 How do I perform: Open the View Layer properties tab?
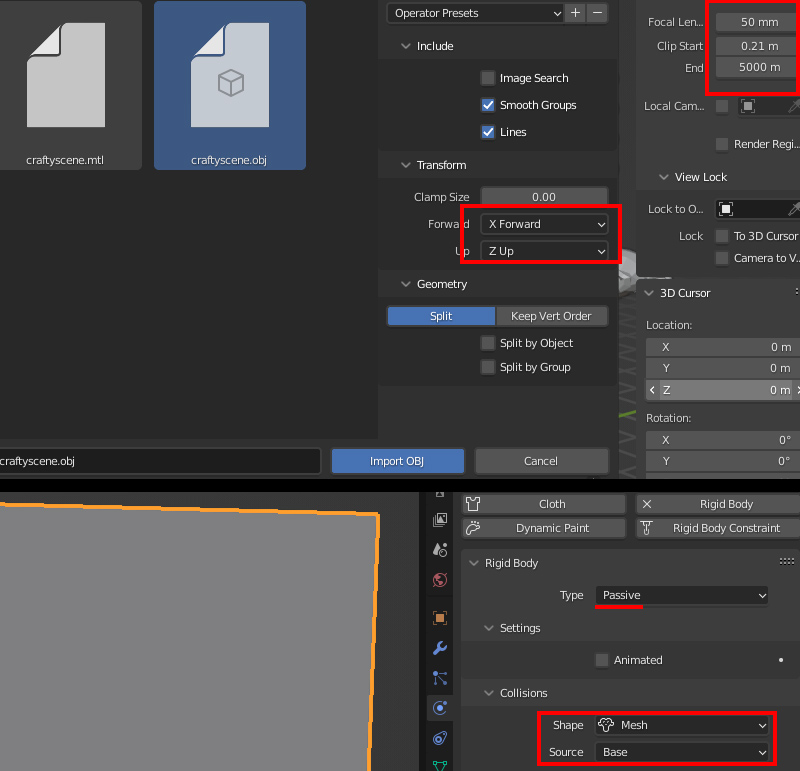click(x=440, y=519)
